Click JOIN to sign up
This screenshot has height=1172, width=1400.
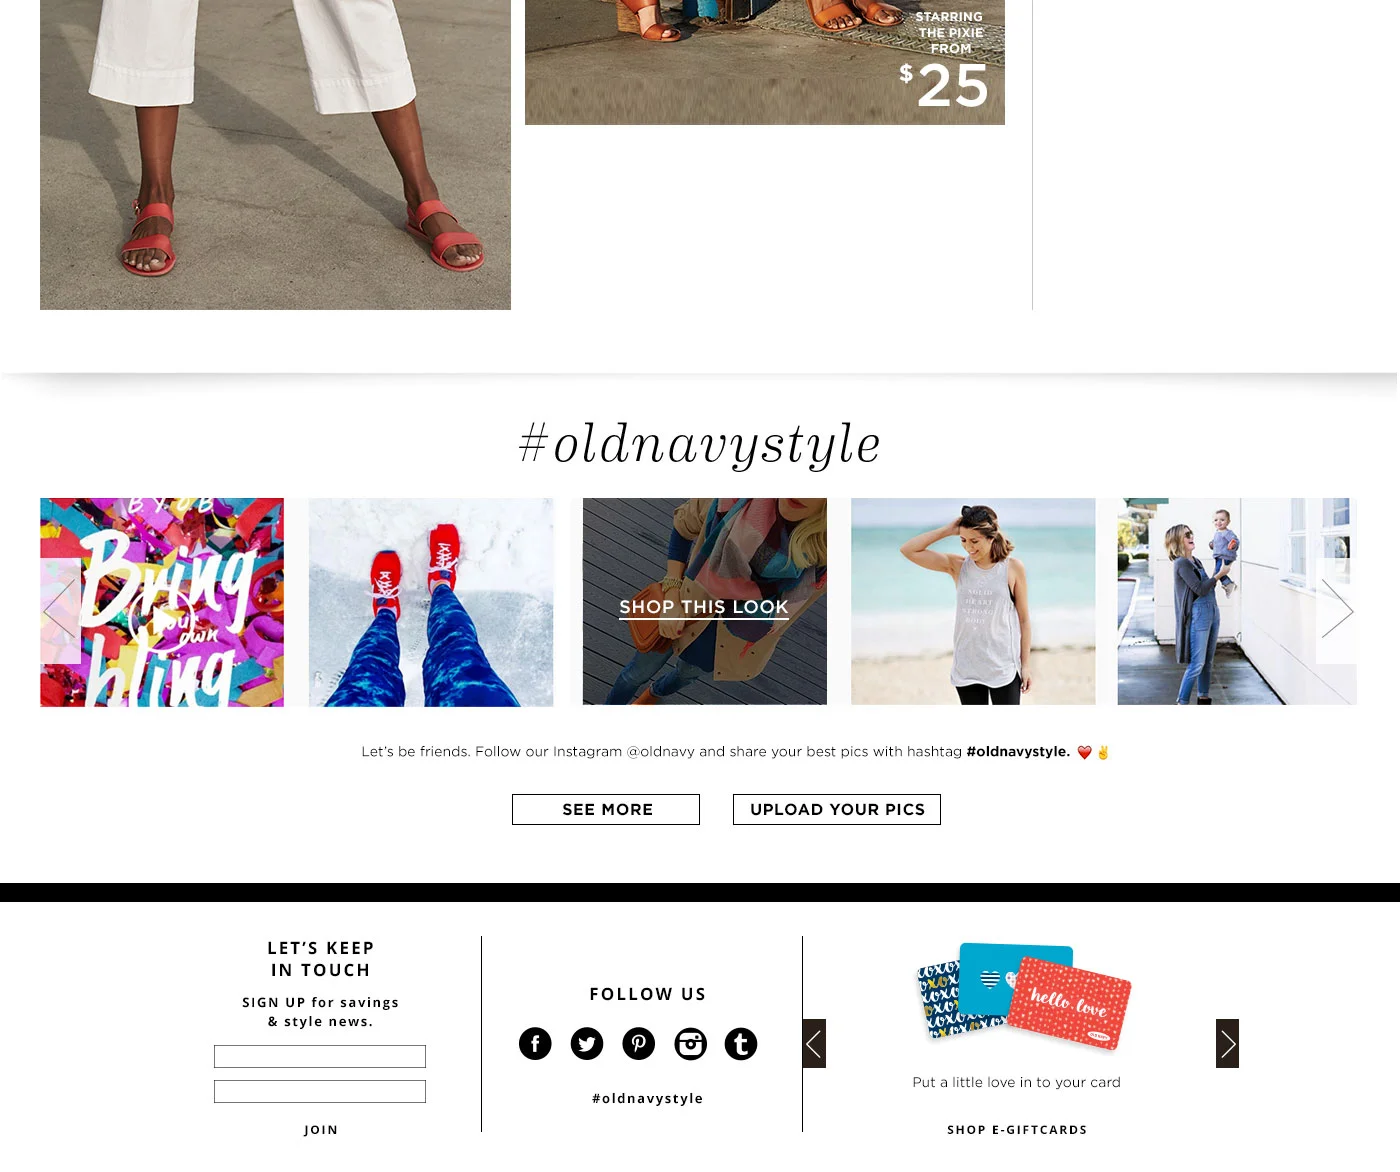pyautogui.click(x=321, y=1130)
